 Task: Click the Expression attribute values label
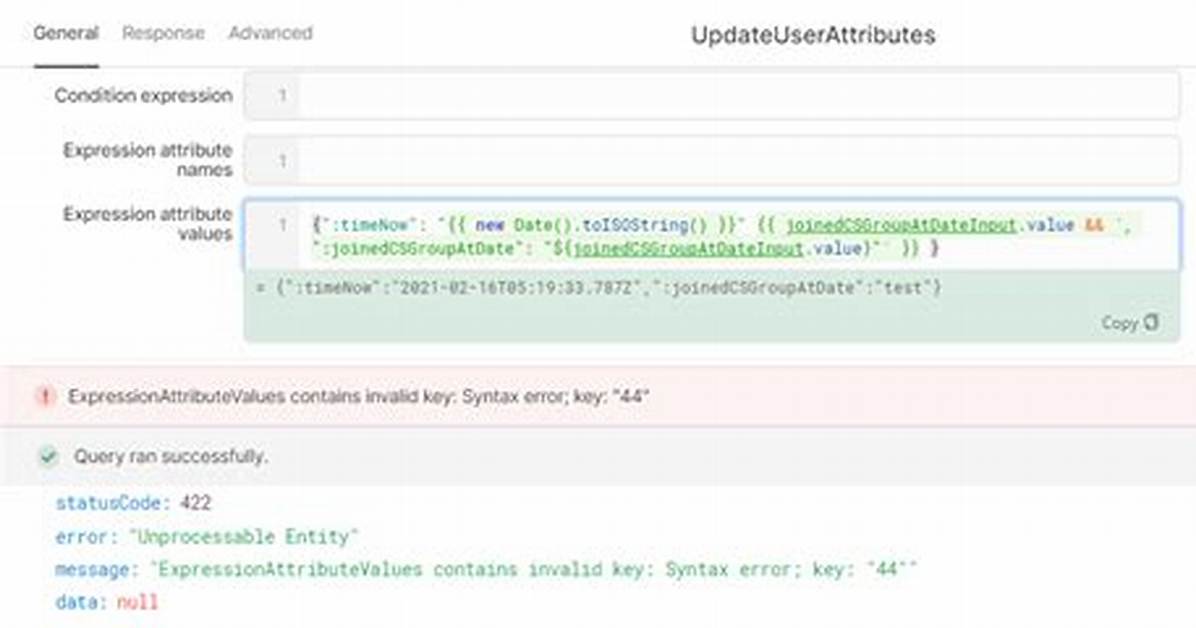tap(148, 224)
